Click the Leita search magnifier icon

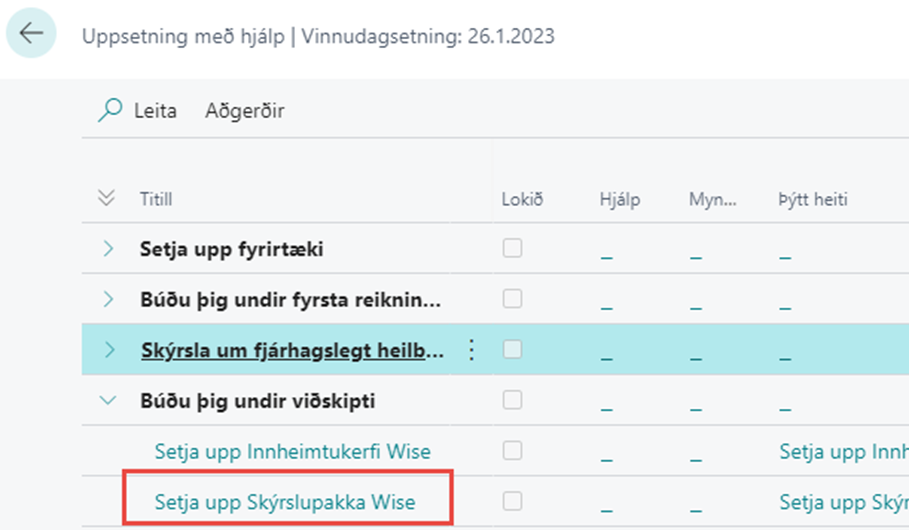tap(109, 111)
